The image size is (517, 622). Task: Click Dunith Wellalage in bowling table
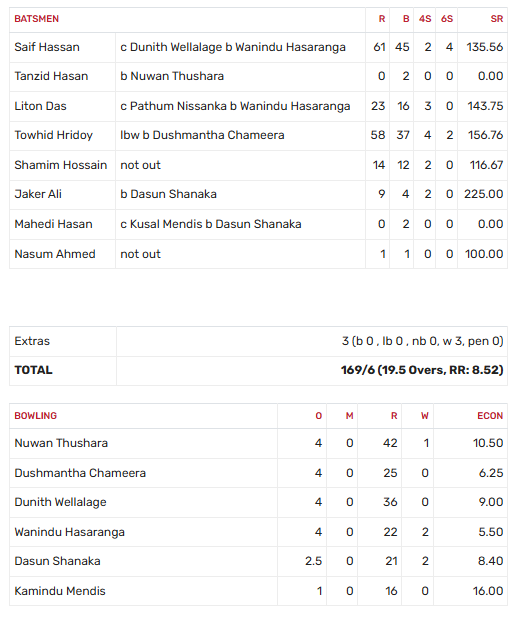point(60,502)
